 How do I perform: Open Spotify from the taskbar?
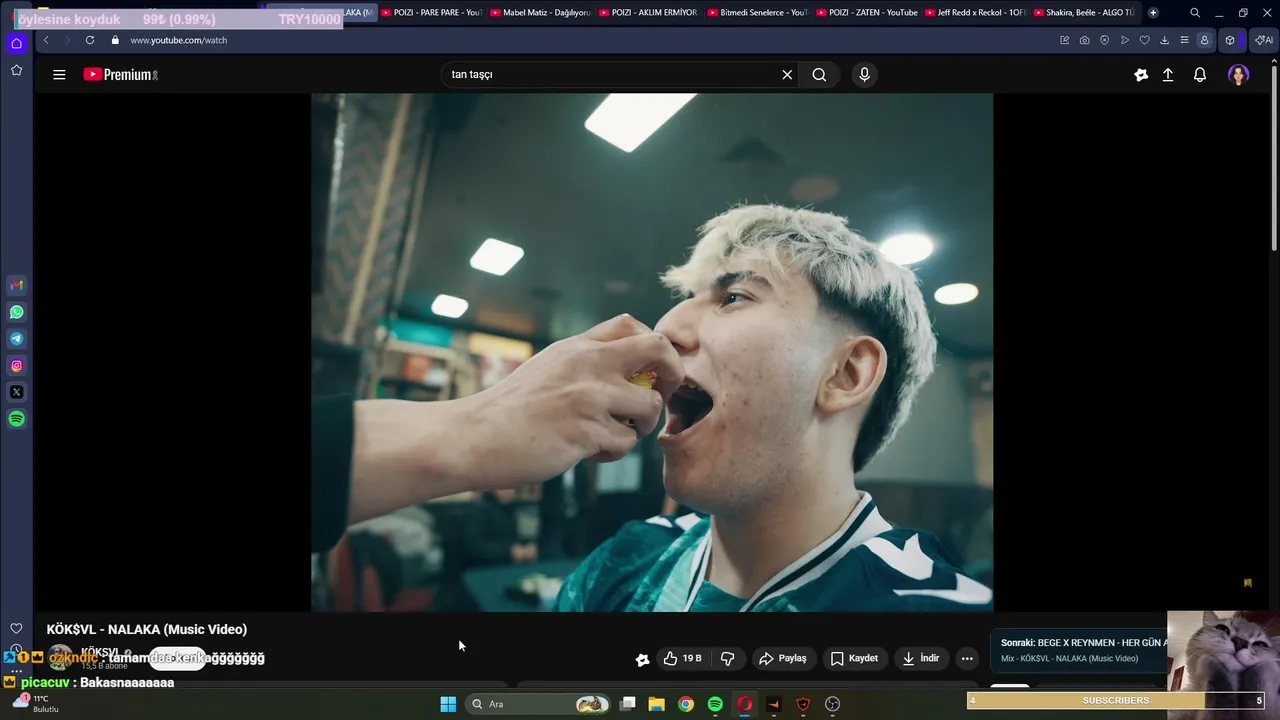715,704
